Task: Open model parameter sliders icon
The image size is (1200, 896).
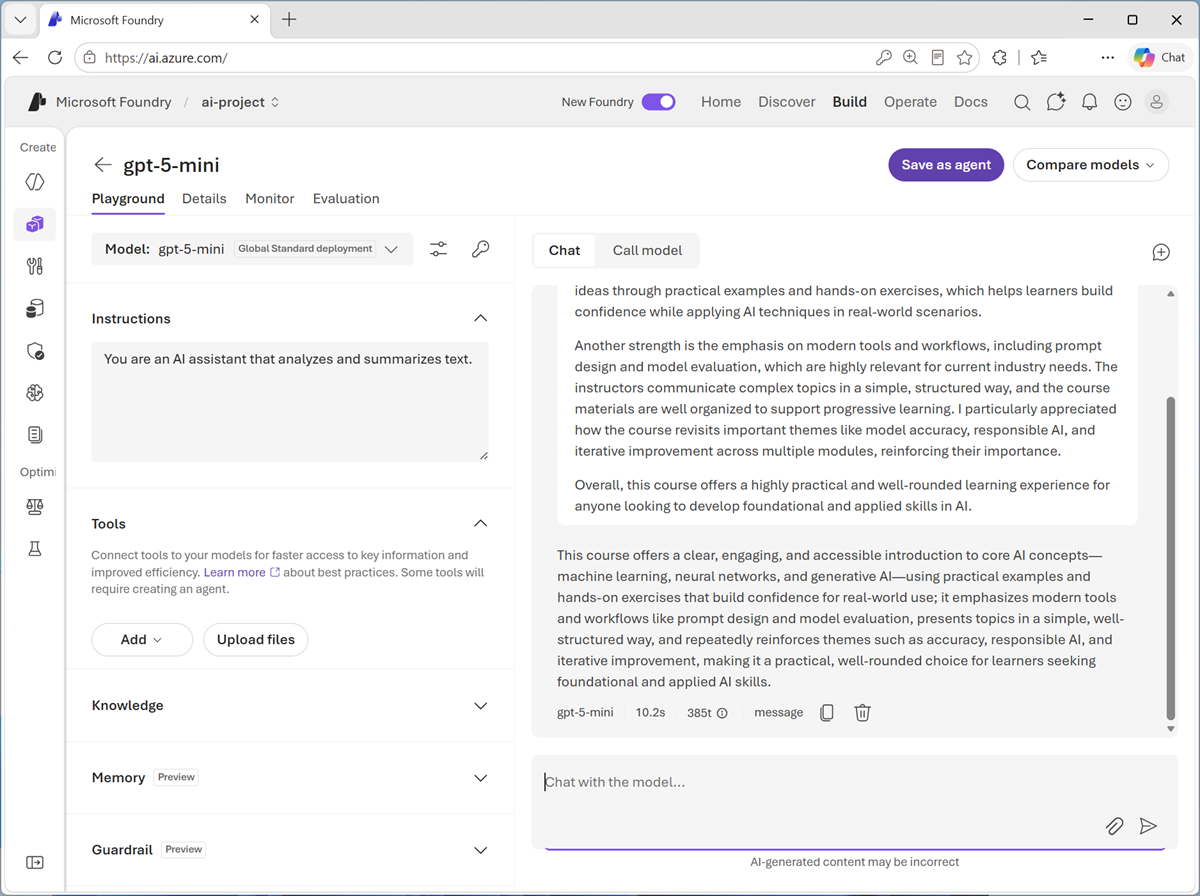Action: click(439, 249)
